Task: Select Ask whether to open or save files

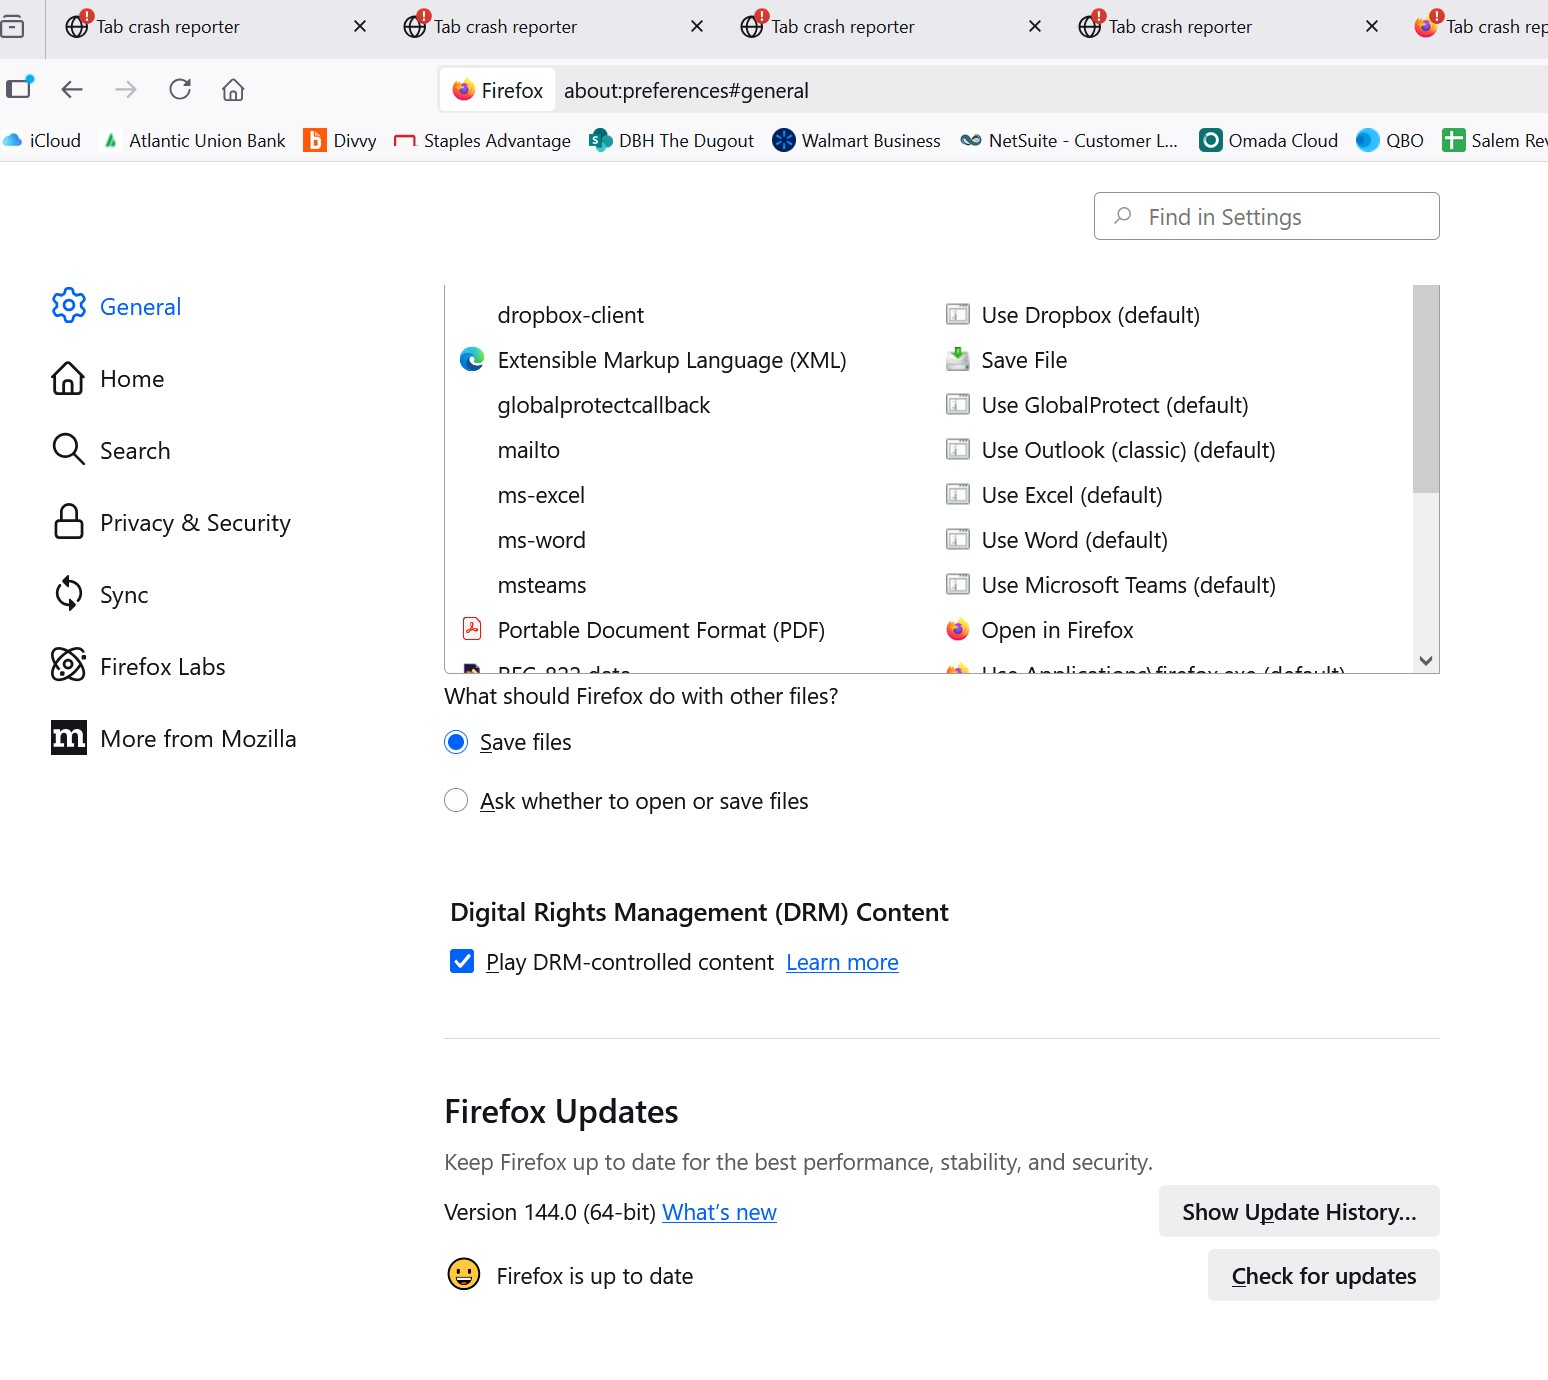Action: tap(456, 801)
